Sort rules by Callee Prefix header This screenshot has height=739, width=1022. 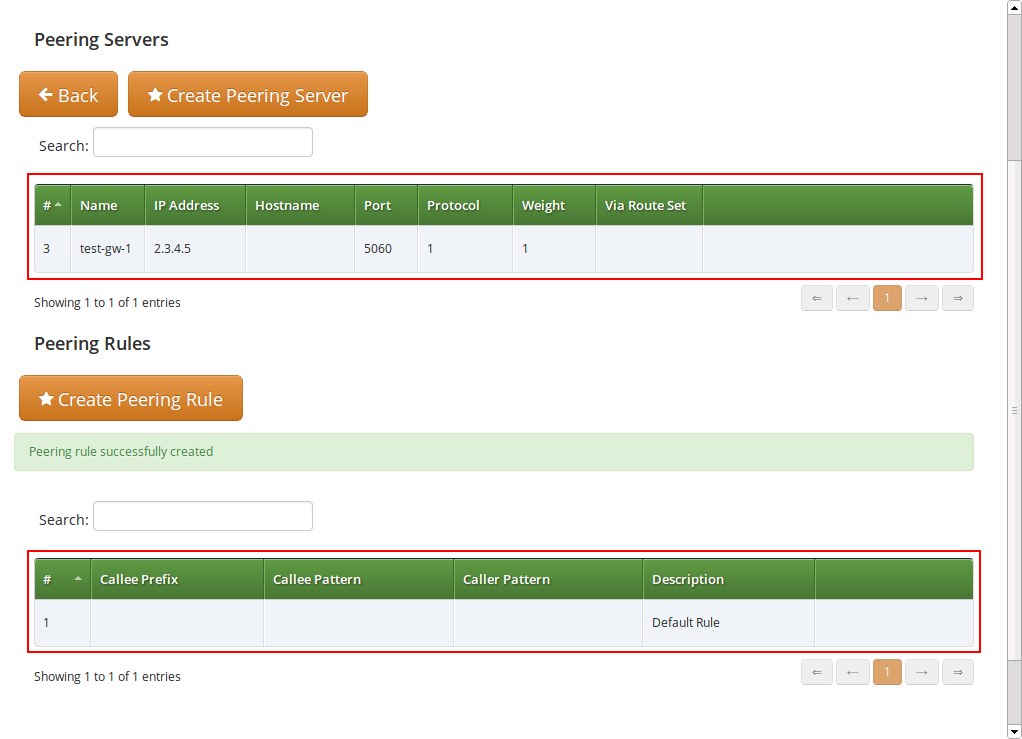[x=177, y=579]
